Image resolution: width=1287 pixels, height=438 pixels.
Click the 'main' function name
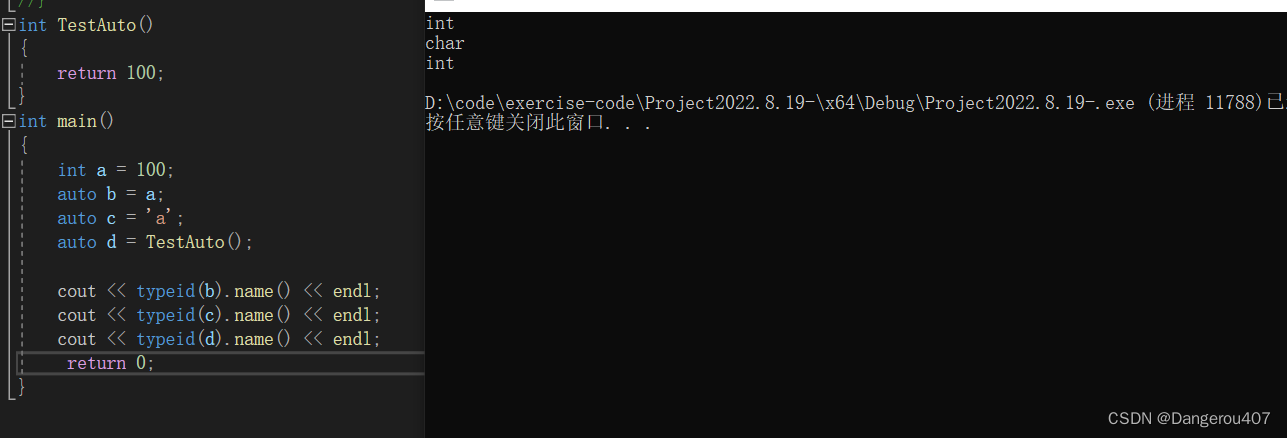77,121
